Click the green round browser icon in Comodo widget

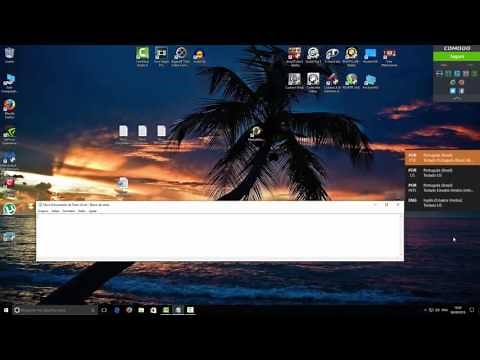[453, 82]
